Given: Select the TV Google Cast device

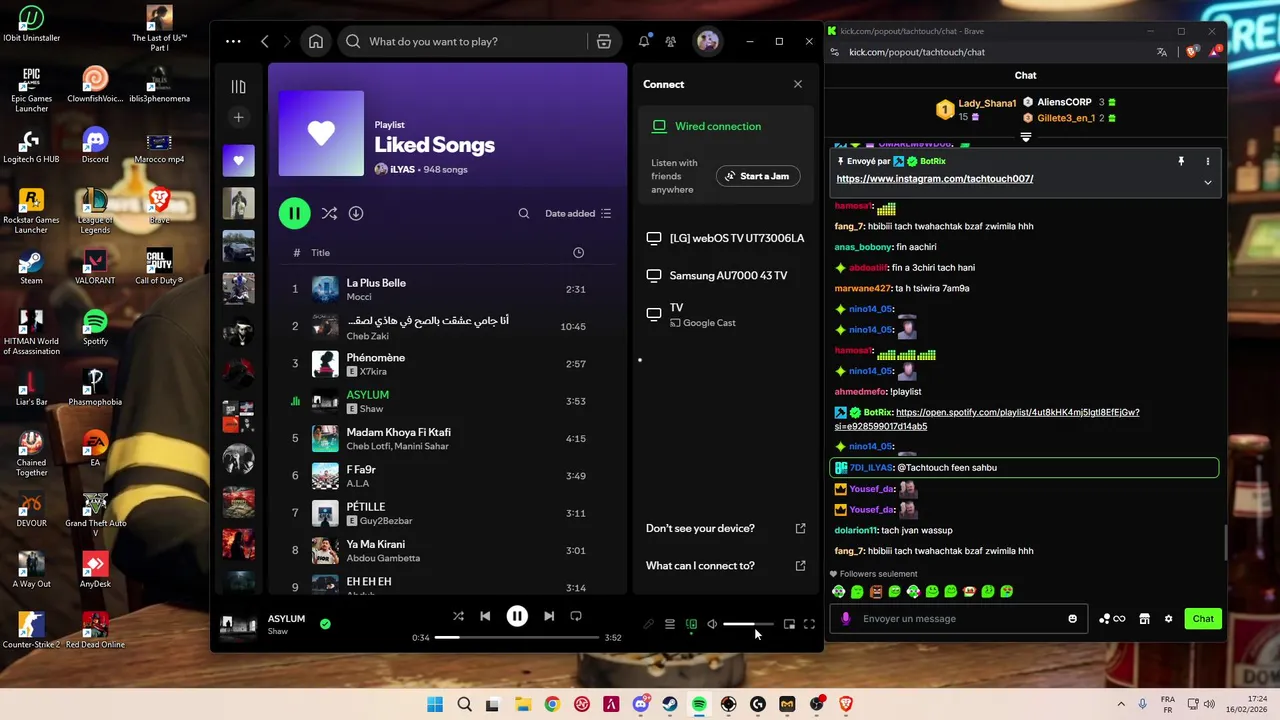Looking at the screenshot, I should click(x=727, y=314).
